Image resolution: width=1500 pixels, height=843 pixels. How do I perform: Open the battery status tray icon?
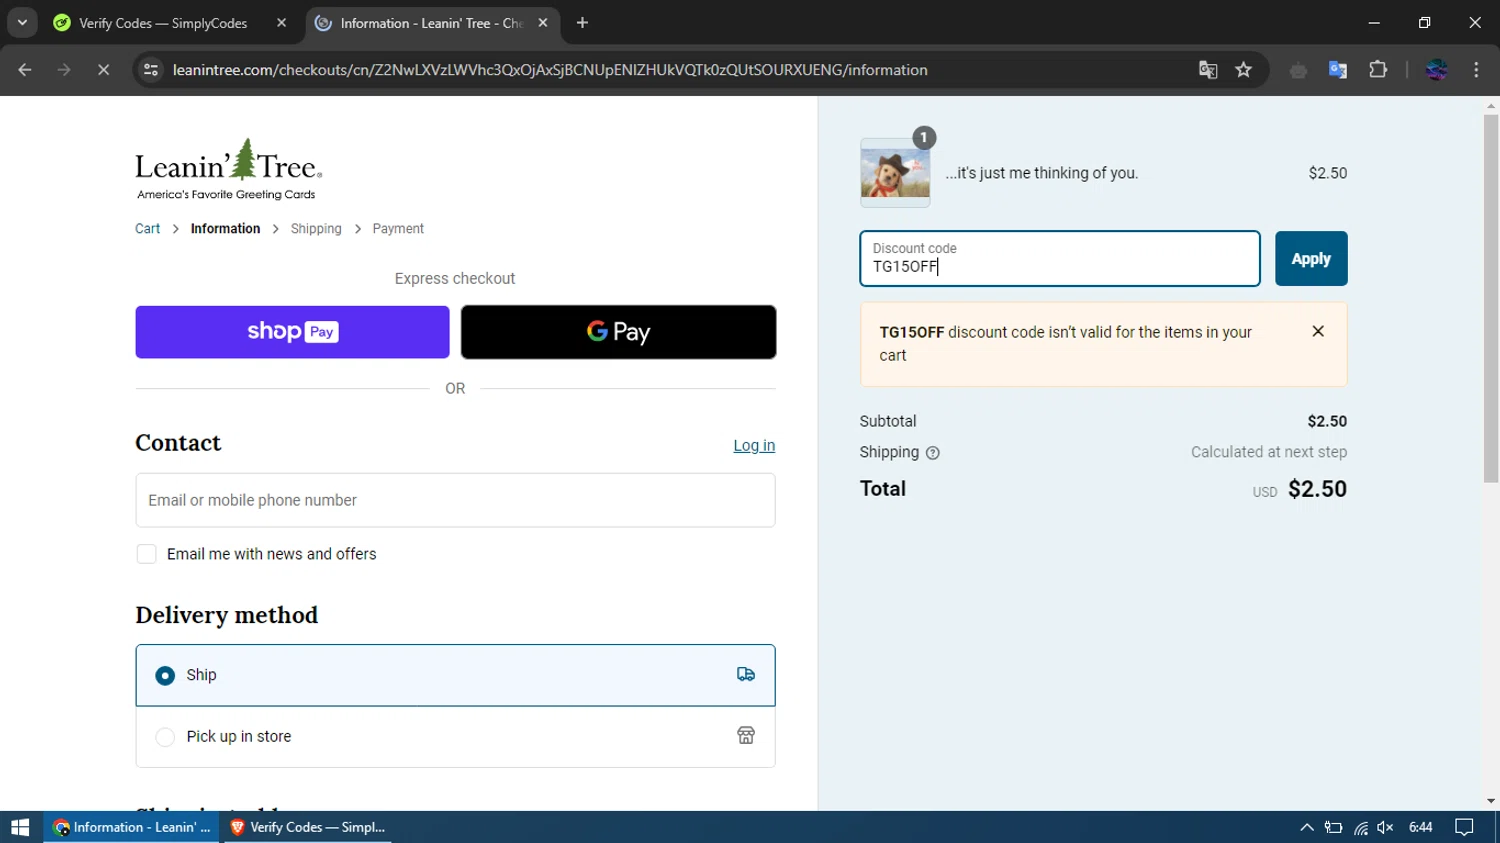(x=1334, y=827)
